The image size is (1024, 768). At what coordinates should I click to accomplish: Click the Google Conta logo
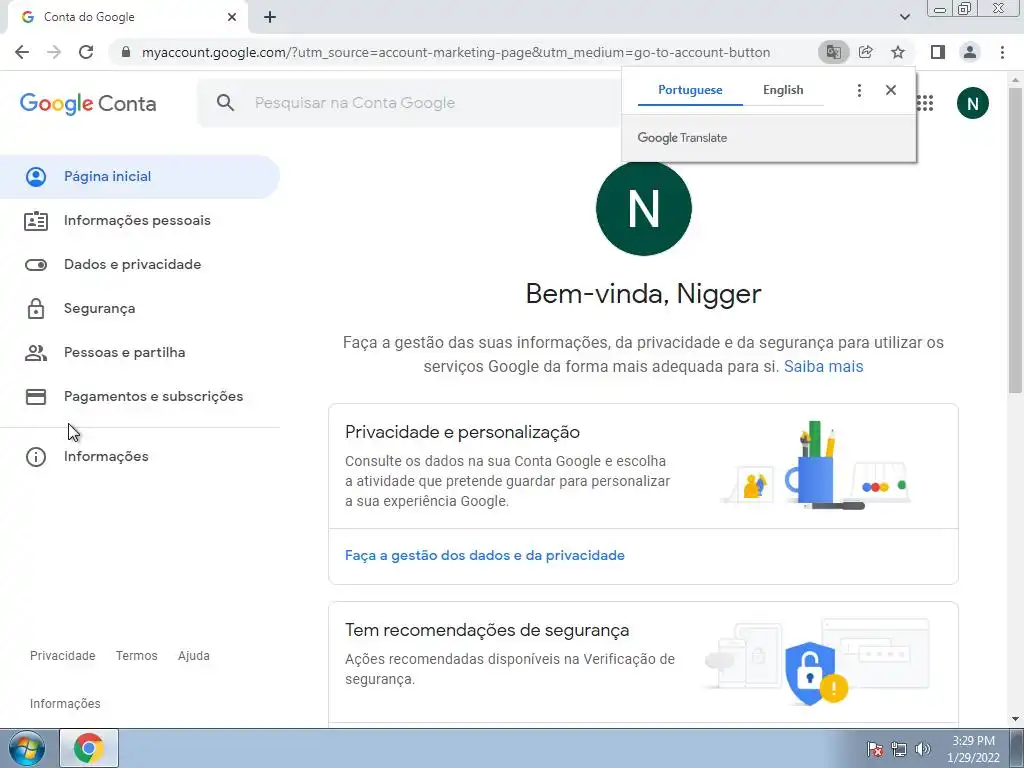tap(88, 103)
